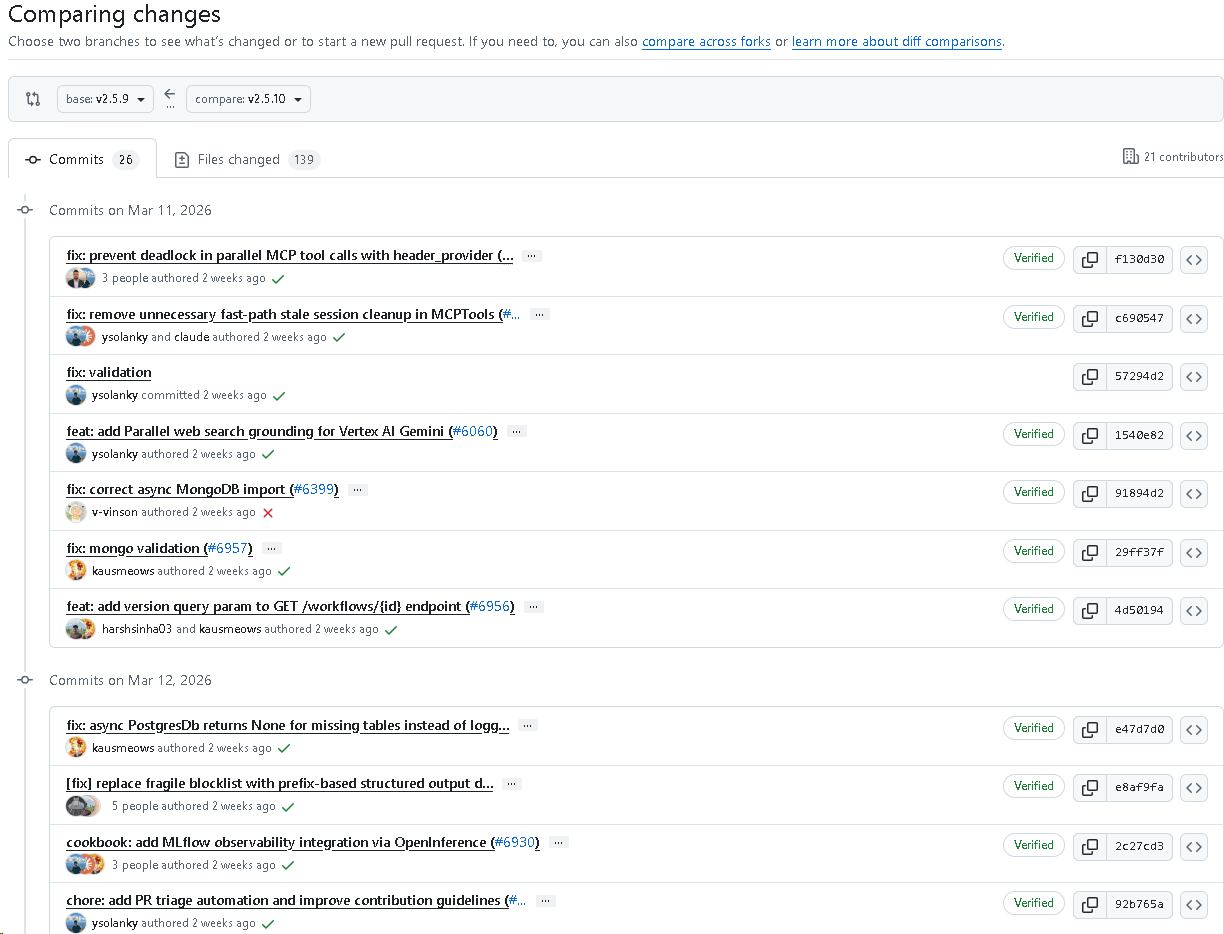Click v-vinson avatar image
The height and width of the screenshot is (934, 1224).
click(x=76, y=512)
